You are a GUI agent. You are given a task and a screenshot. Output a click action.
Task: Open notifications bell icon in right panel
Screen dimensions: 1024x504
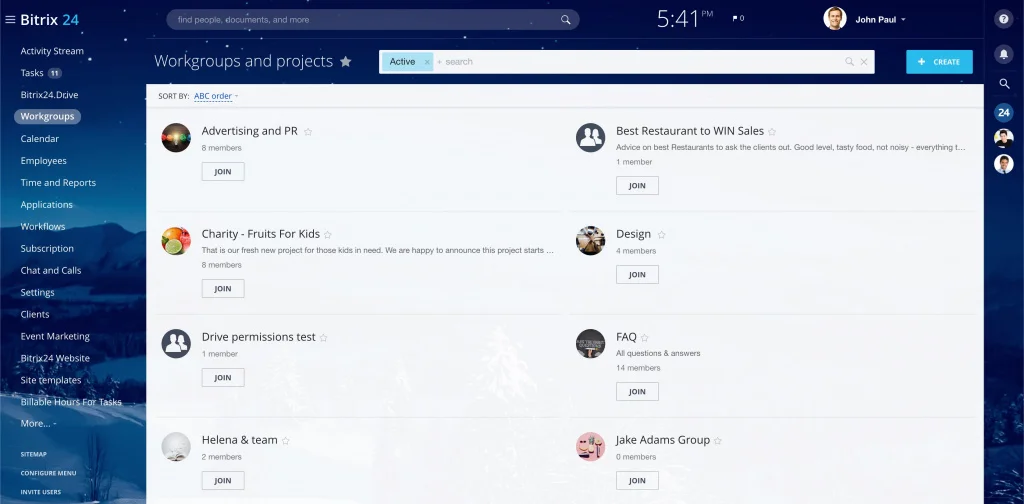pyautogui.click(x=1004, y=52)
